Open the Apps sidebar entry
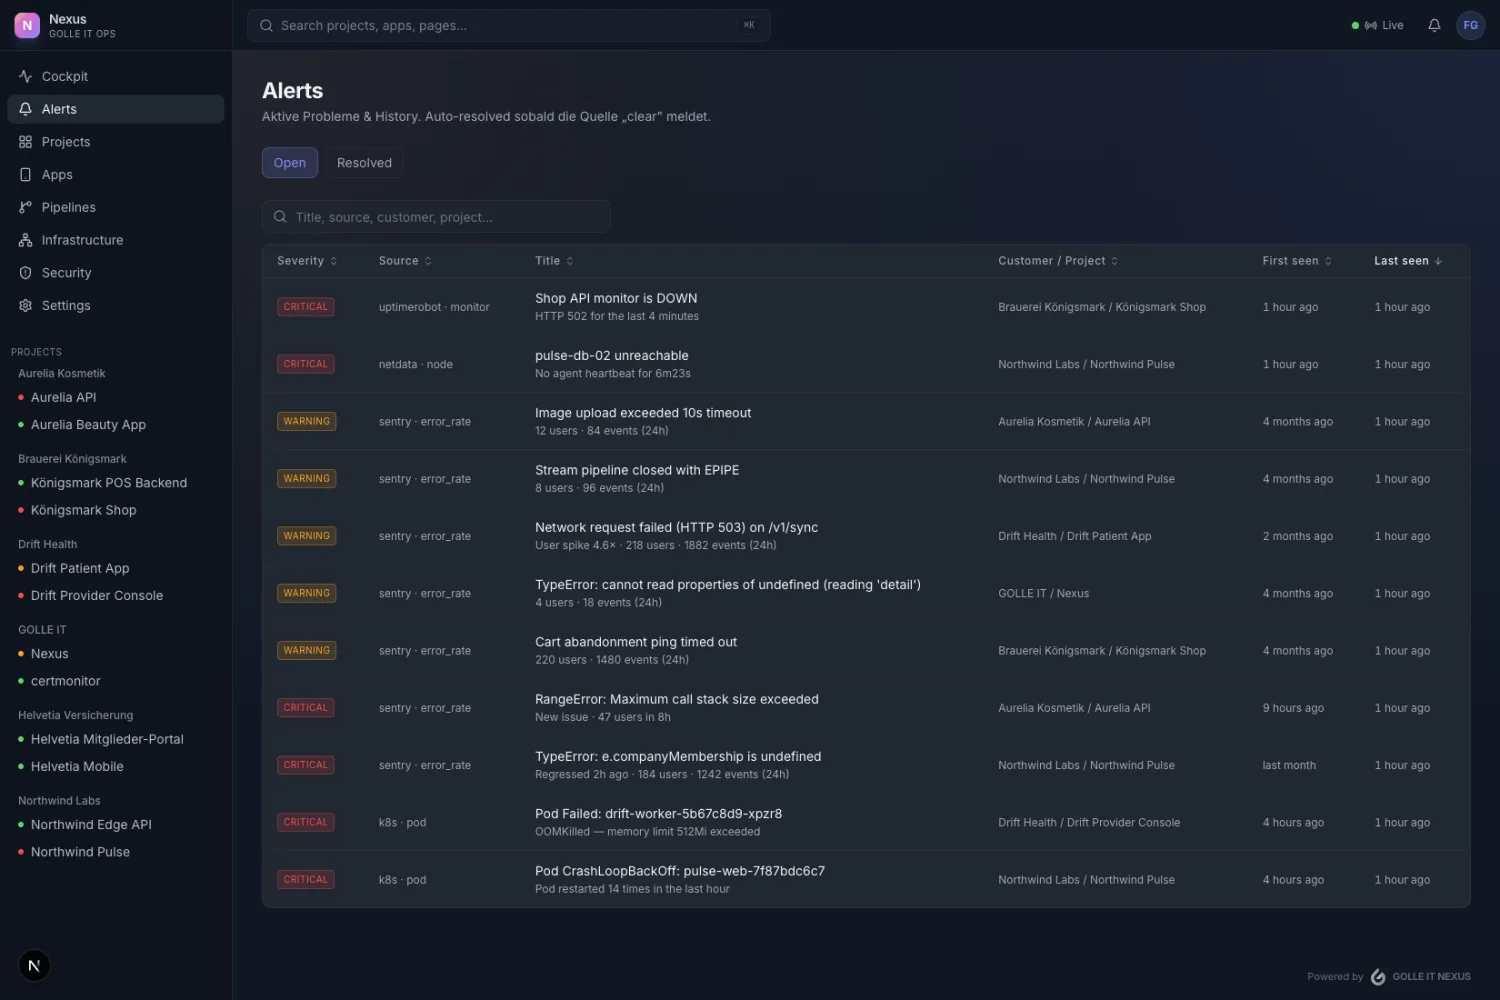This screenshot has width=1500, height=1000. [116, 174]
